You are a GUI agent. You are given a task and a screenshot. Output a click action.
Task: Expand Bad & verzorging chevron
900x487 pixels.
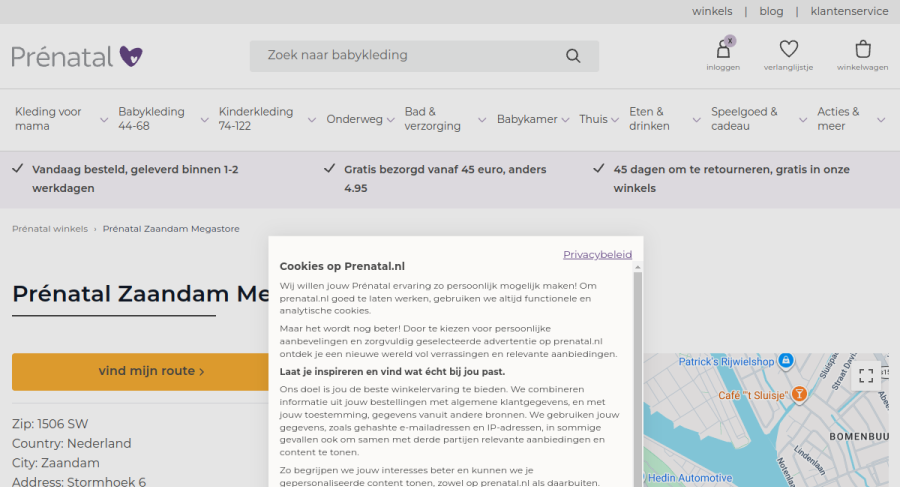coord(482,120)
